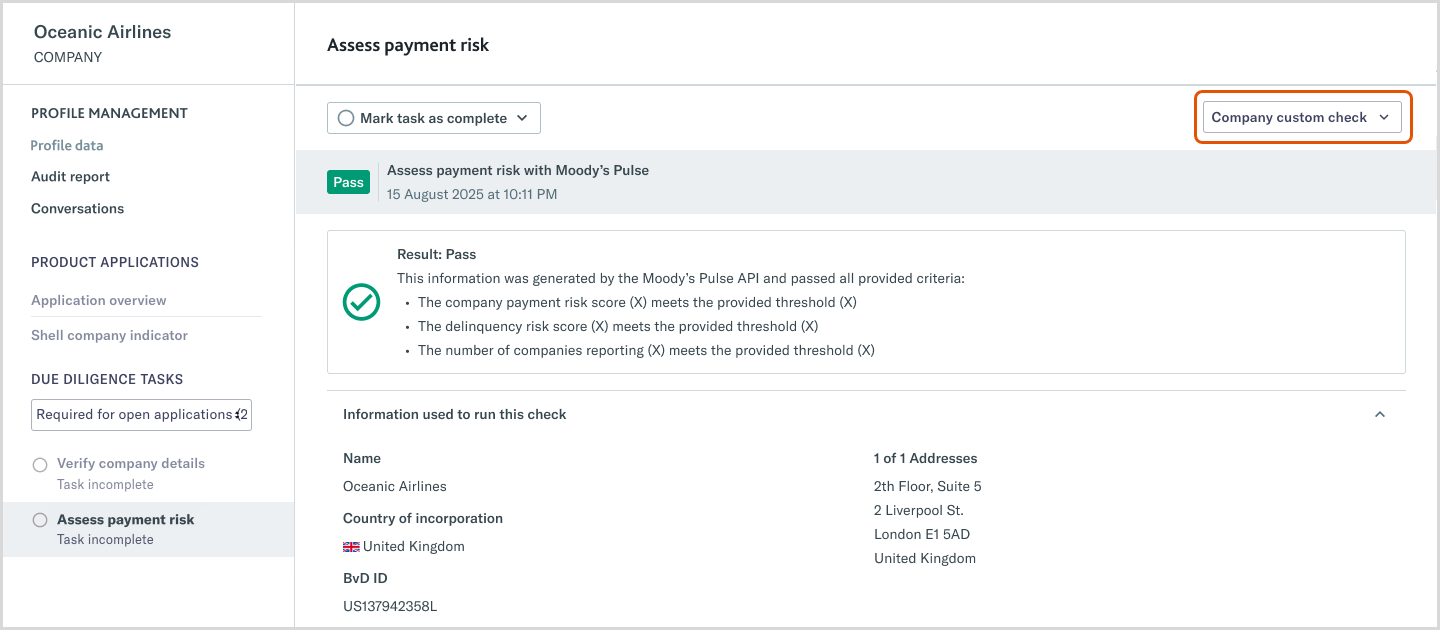Select the "Verify company details" task radio circle
This screenshot has width=1440, height=630.
(x=39, y=464)
